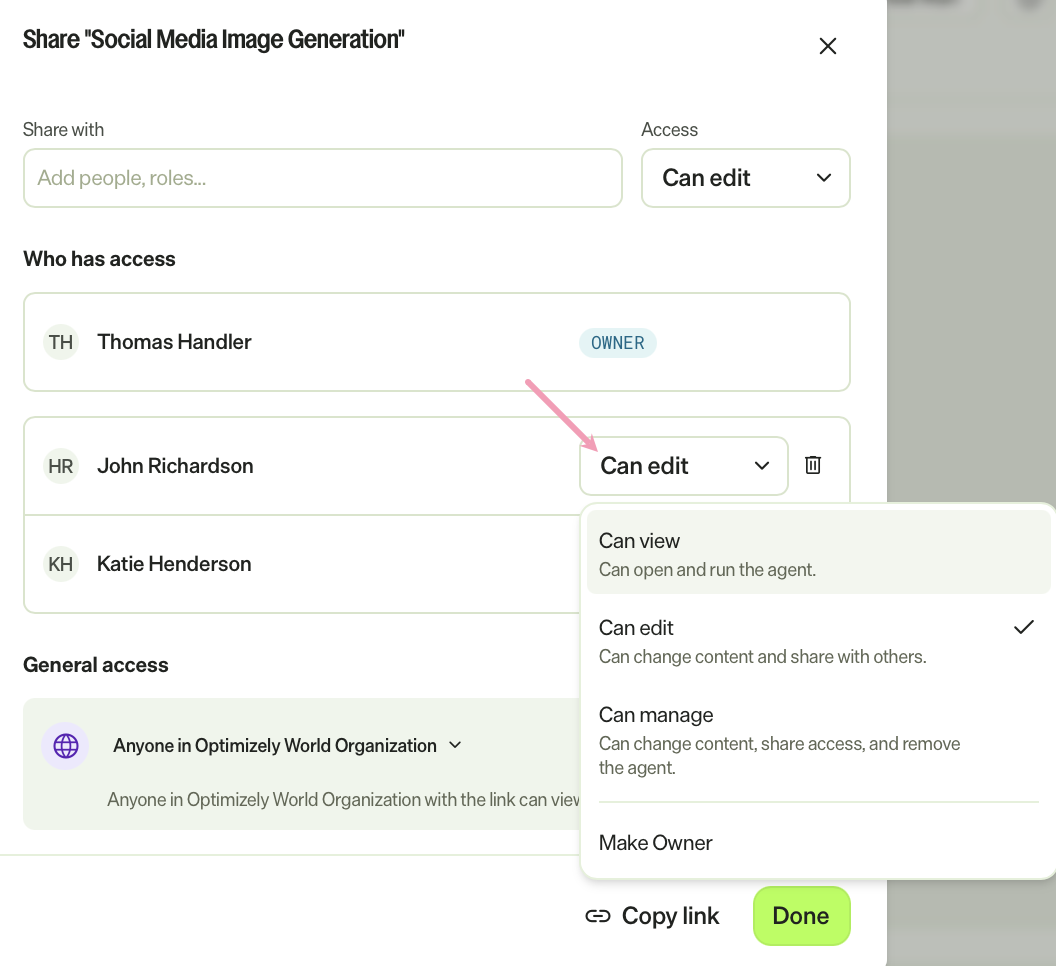Click the Copy link button
The image size is (1056, 966).
pyautogui.click(x=652, y=916)
